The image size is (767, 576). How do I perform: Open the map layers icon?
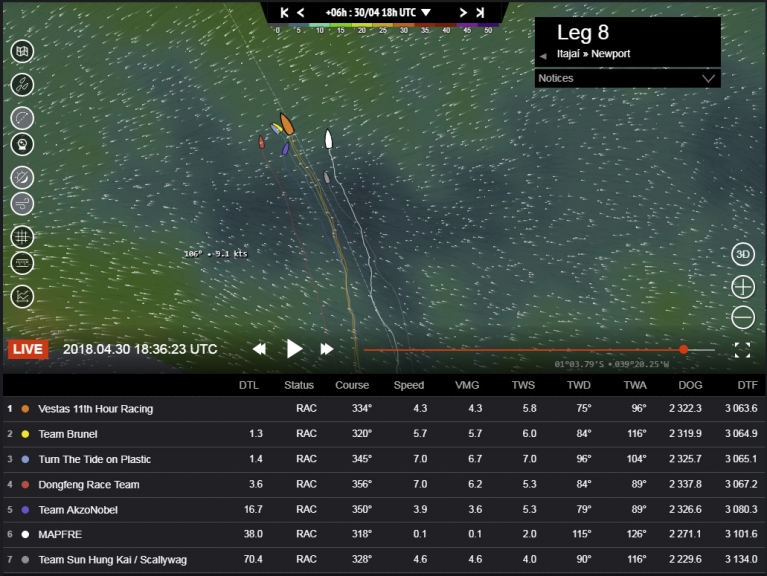[x=23, y=51]
